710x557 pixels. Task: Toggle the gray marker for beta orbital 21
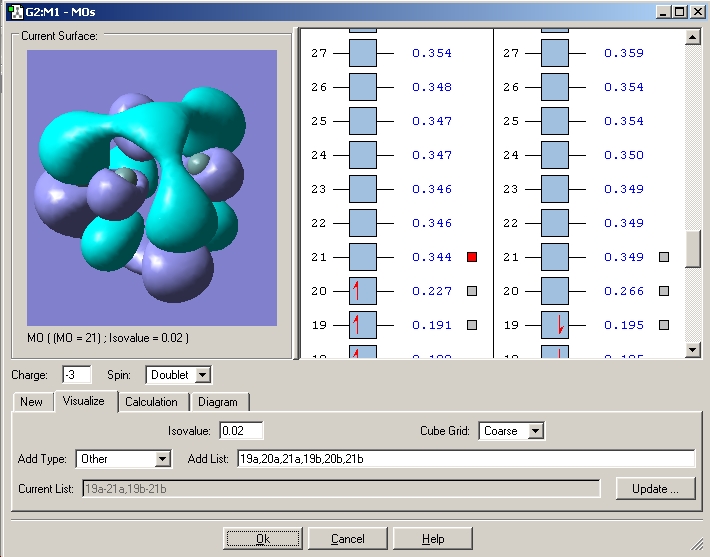click(664, 257)
